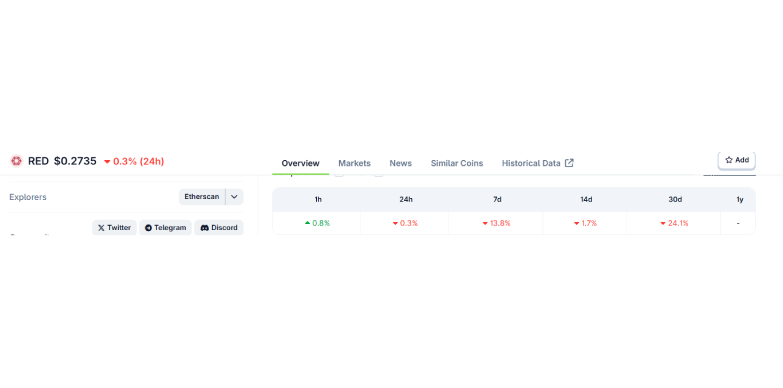Click the Explorers label
This screenshot has width=783, height=388.
tap(28, 197)
